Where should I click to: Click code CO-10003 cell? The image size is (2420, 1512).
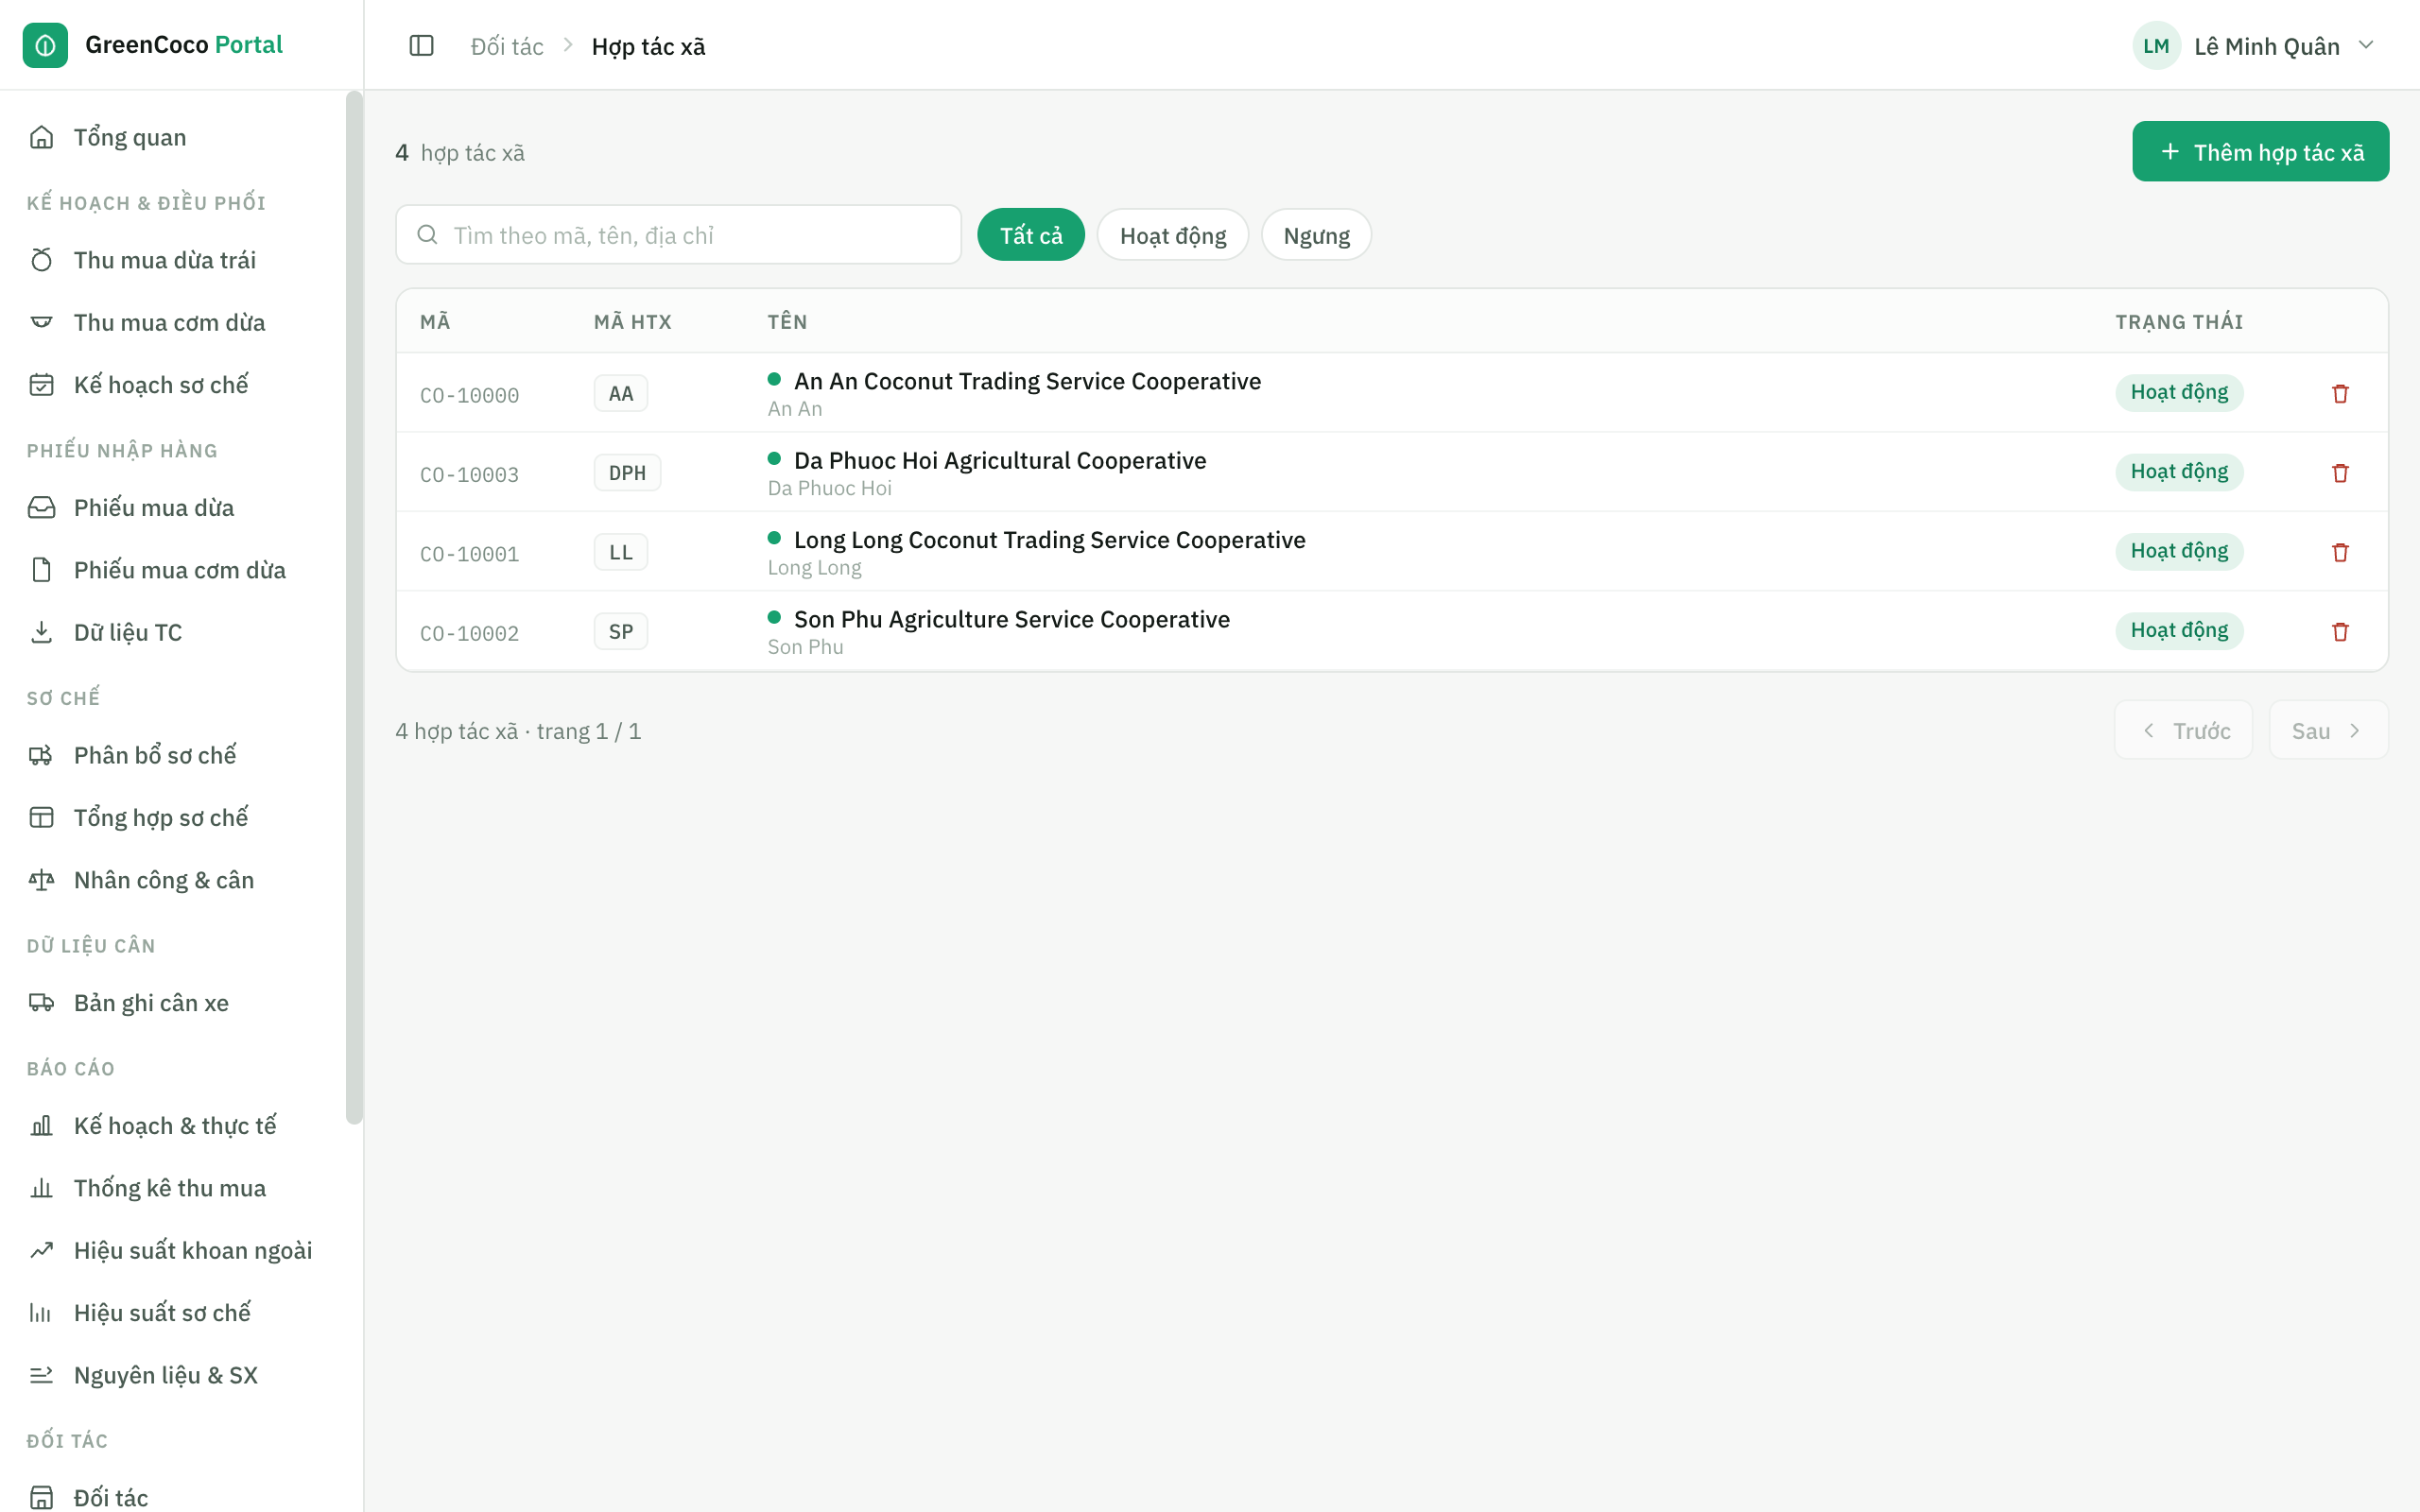[x=469, y=474]
